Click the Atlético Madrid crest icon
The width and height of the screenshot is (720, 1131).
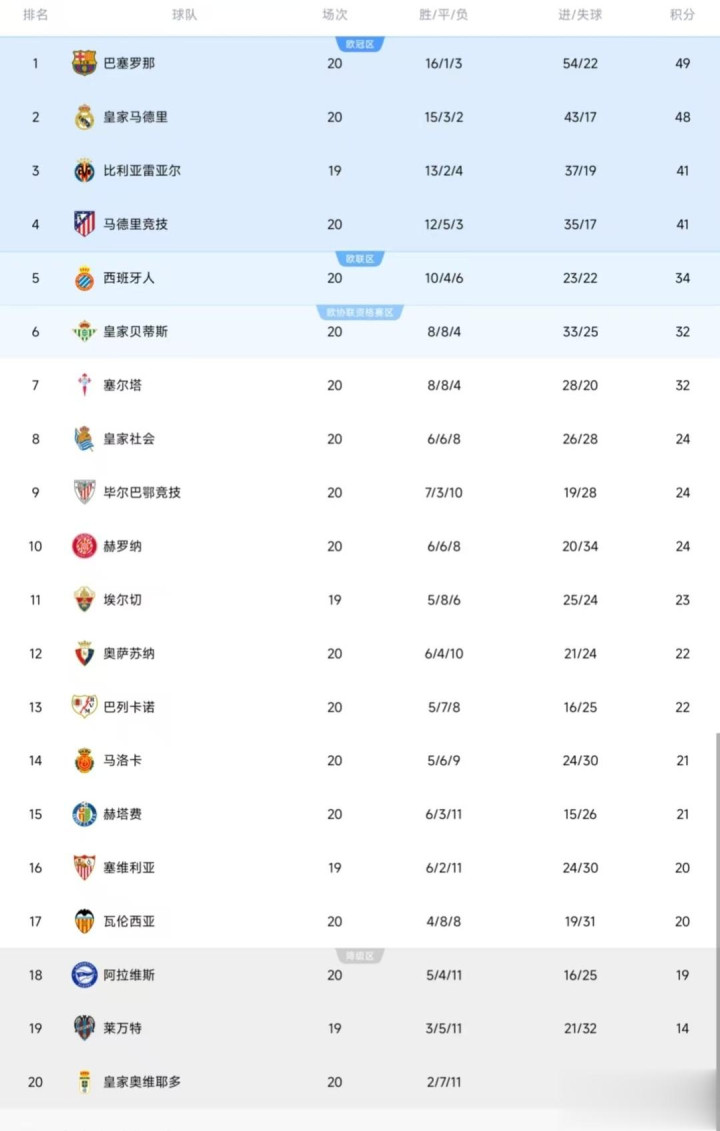tap(84, 224)
